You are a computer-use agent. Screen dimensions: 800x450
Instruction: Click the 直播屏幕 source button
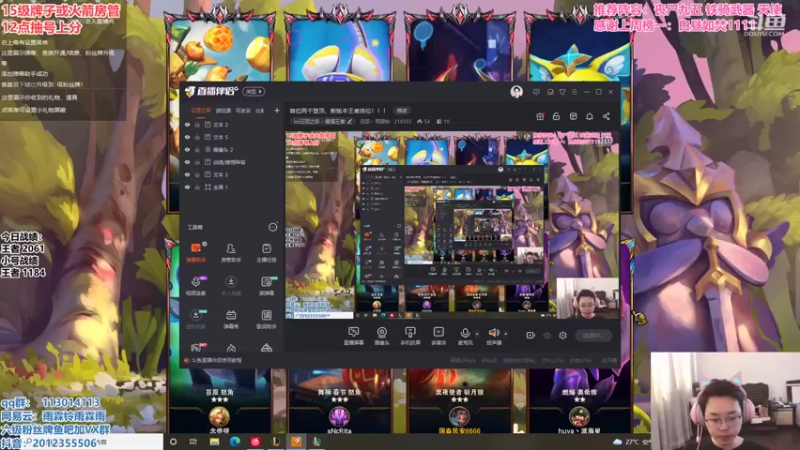(354, 336)
